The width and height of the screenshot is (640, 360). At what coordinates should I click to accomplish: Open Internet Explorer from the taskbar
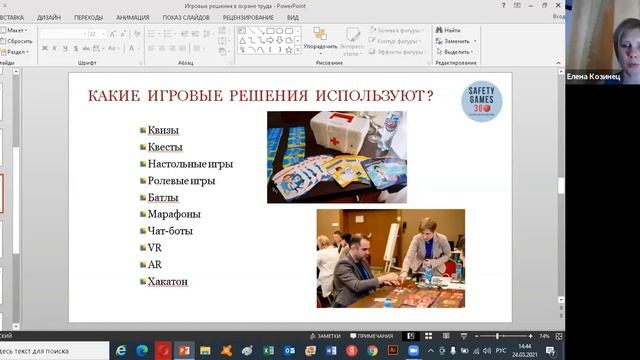pyautogui.click(x=121, y=351)
